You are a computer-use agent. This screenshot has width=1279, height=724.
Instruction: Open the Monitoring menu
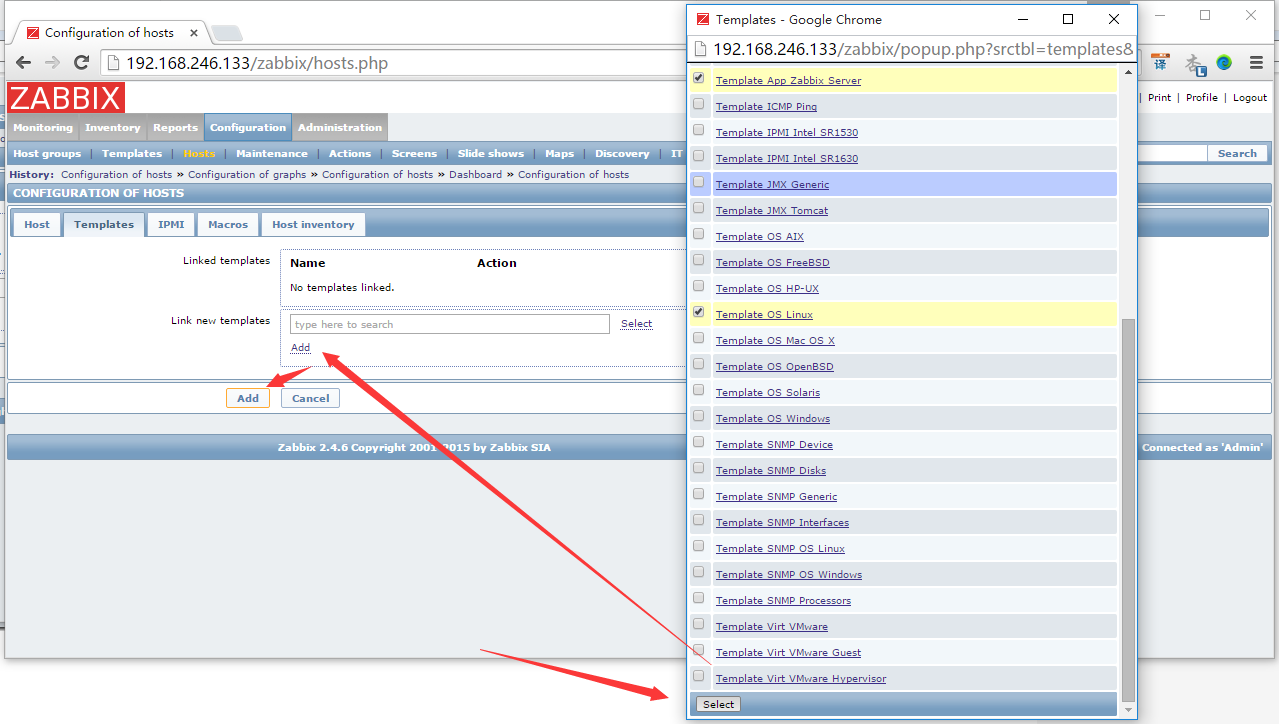point(43,128)
